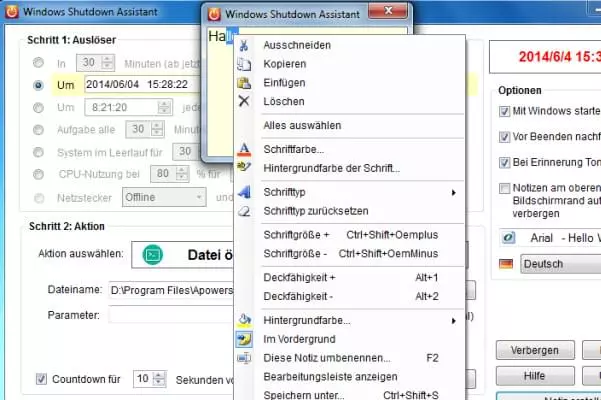
Task: Click the highlighter icon for Hintergrundfarbe der Schrift
Action: 244,167
